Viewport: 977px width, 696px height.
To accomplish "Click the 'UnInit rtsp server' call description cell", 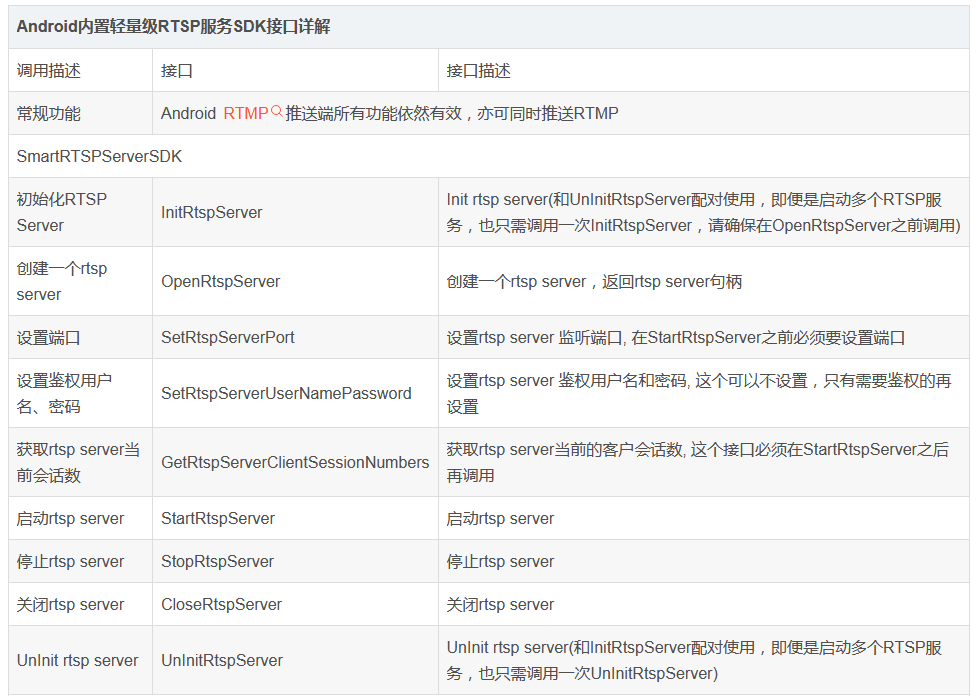I will (x=80, y=660).
